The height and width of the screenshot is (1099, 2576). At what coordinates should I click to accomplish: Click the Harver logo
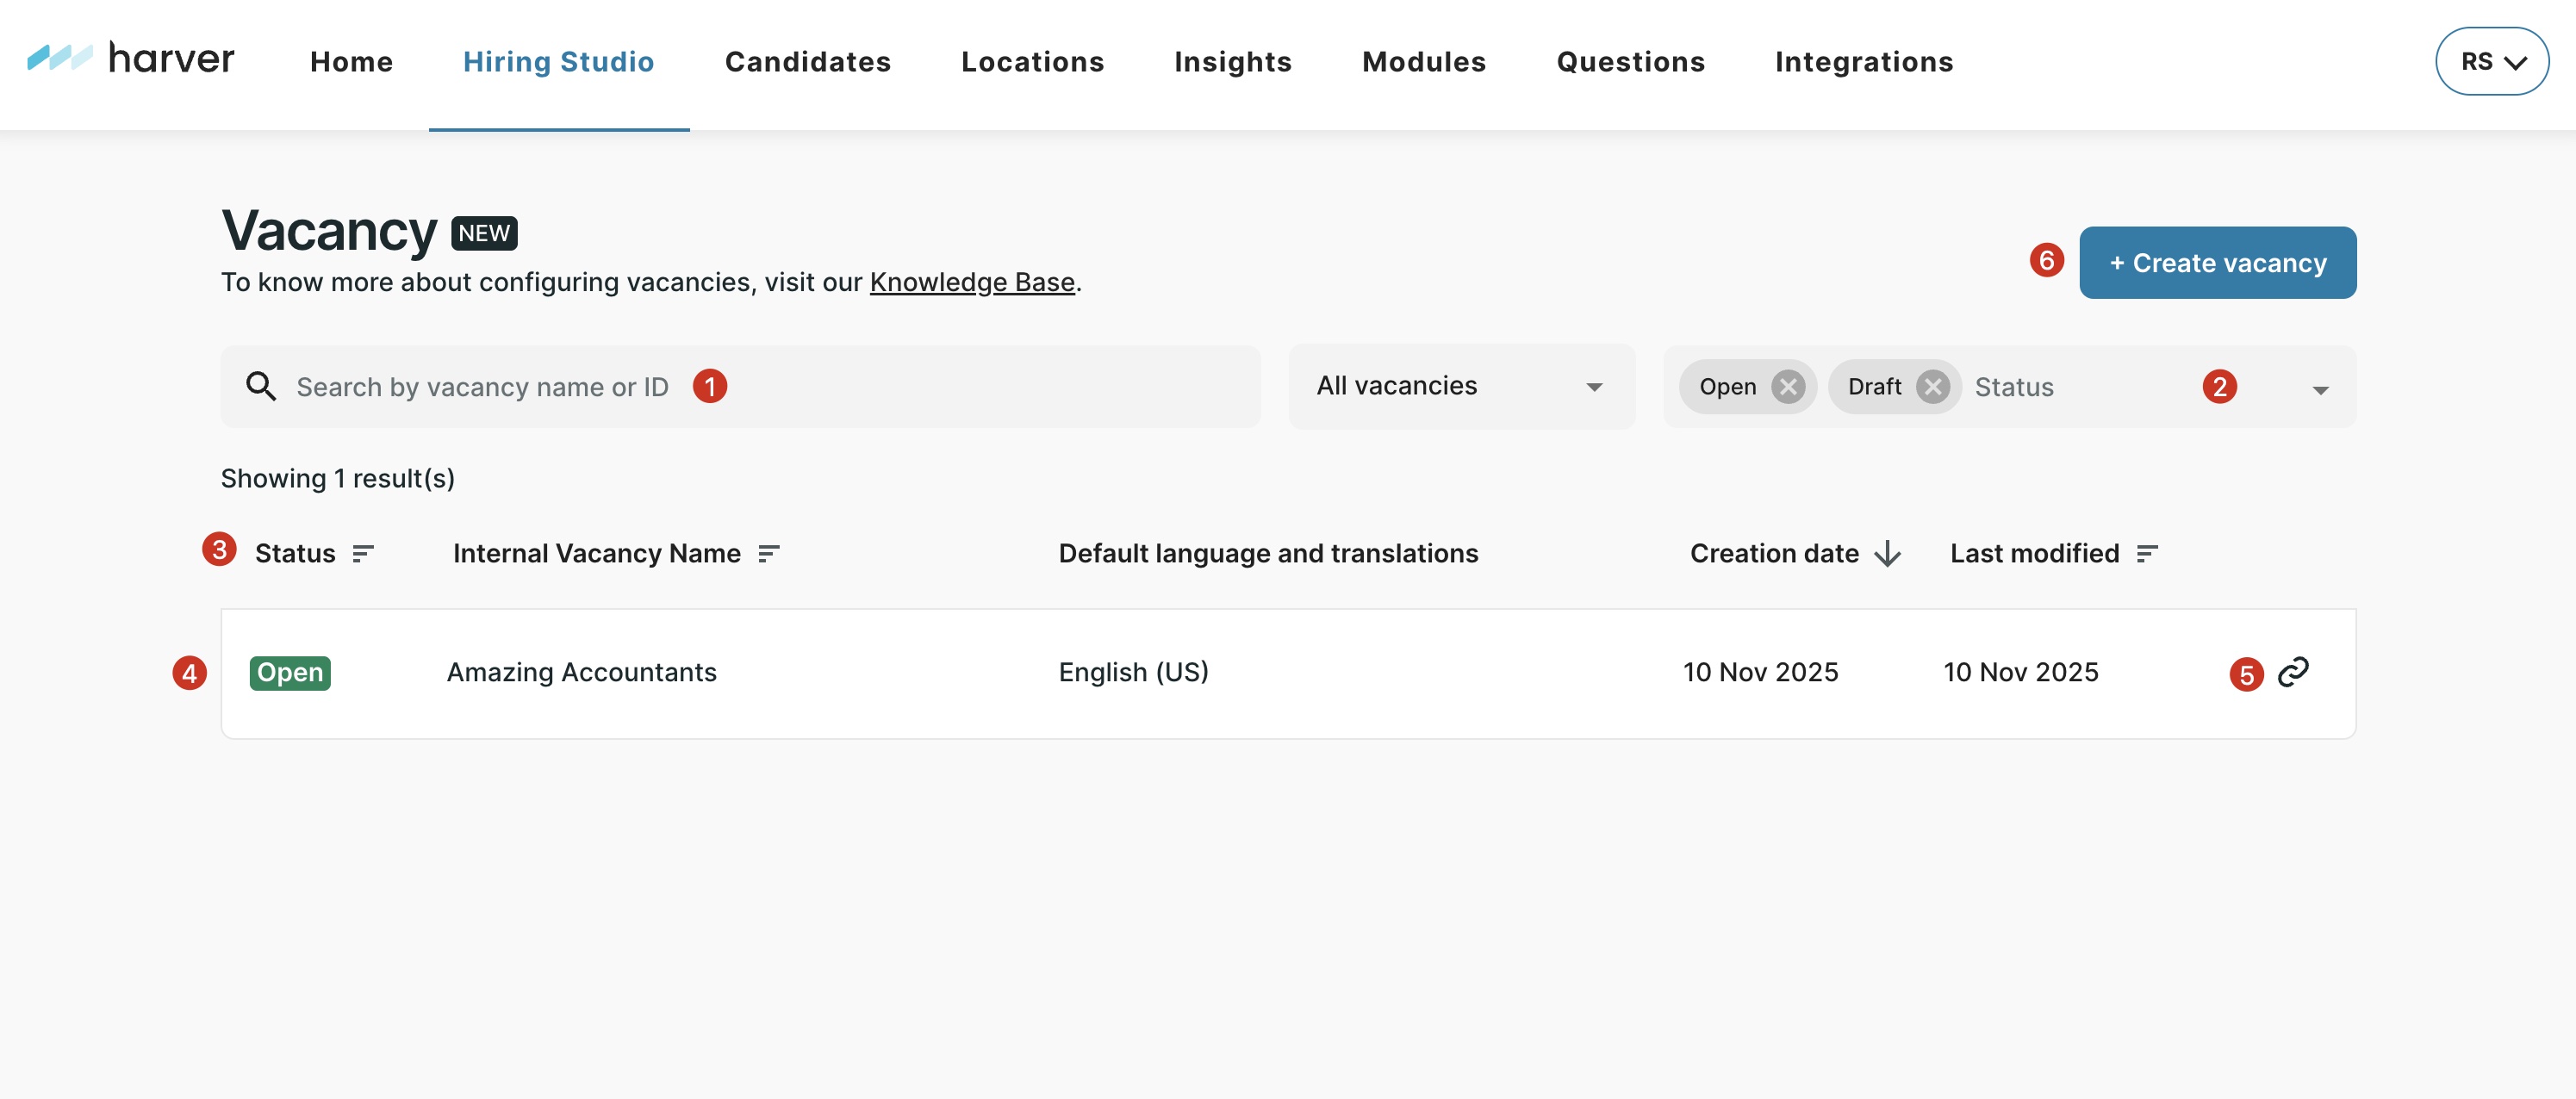(x=130, y=59)
